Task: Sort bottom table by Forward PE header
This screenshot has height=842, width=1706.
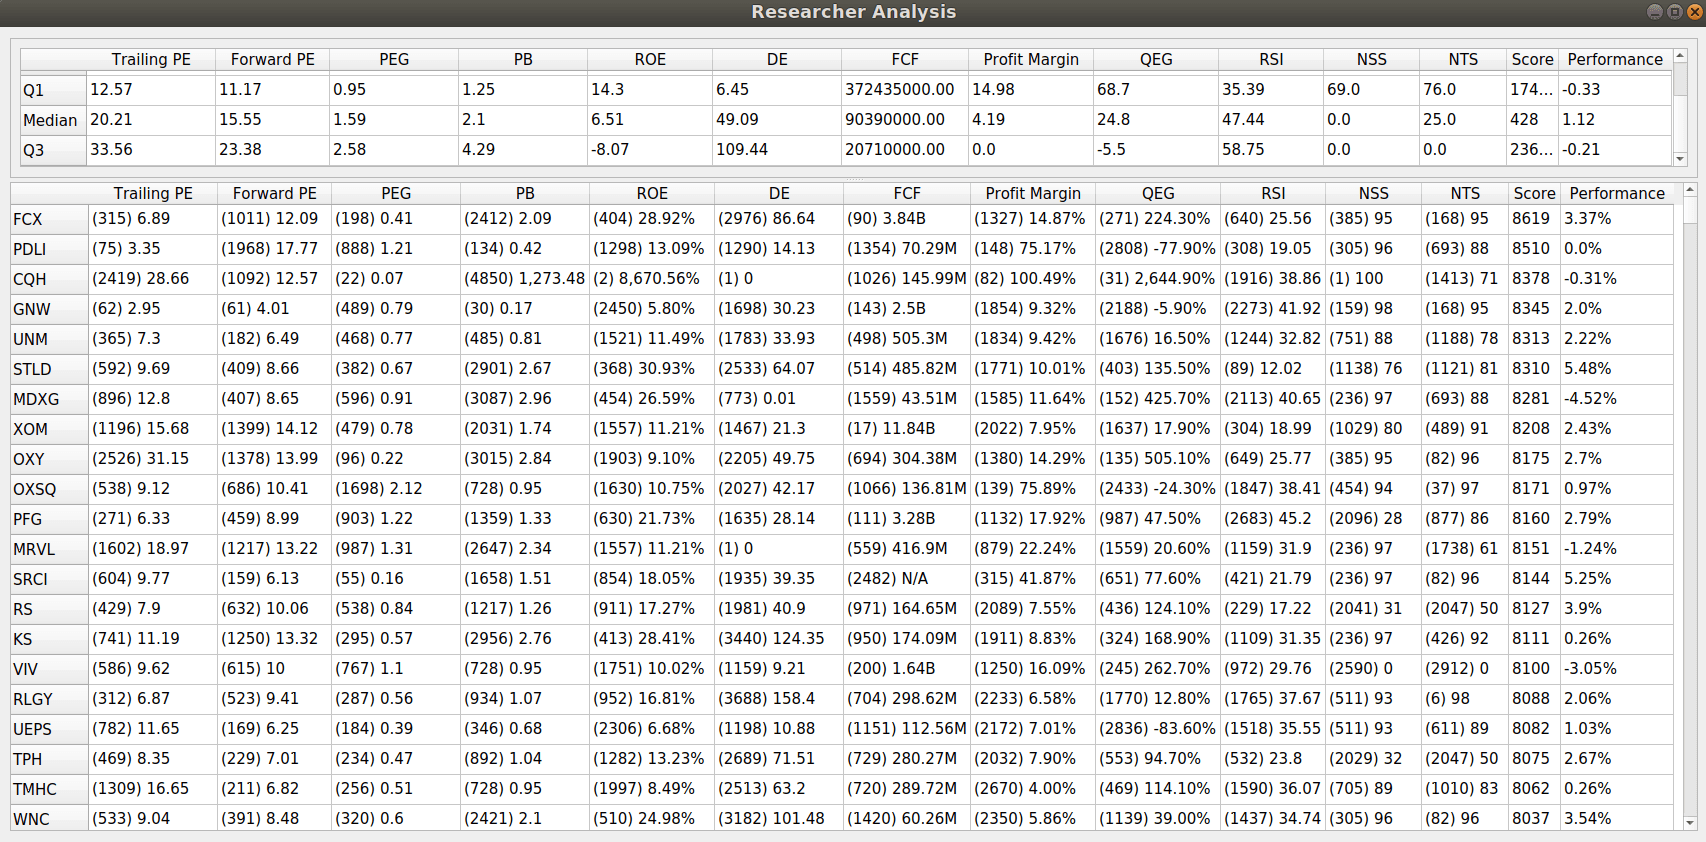Action: pos(275,193)
